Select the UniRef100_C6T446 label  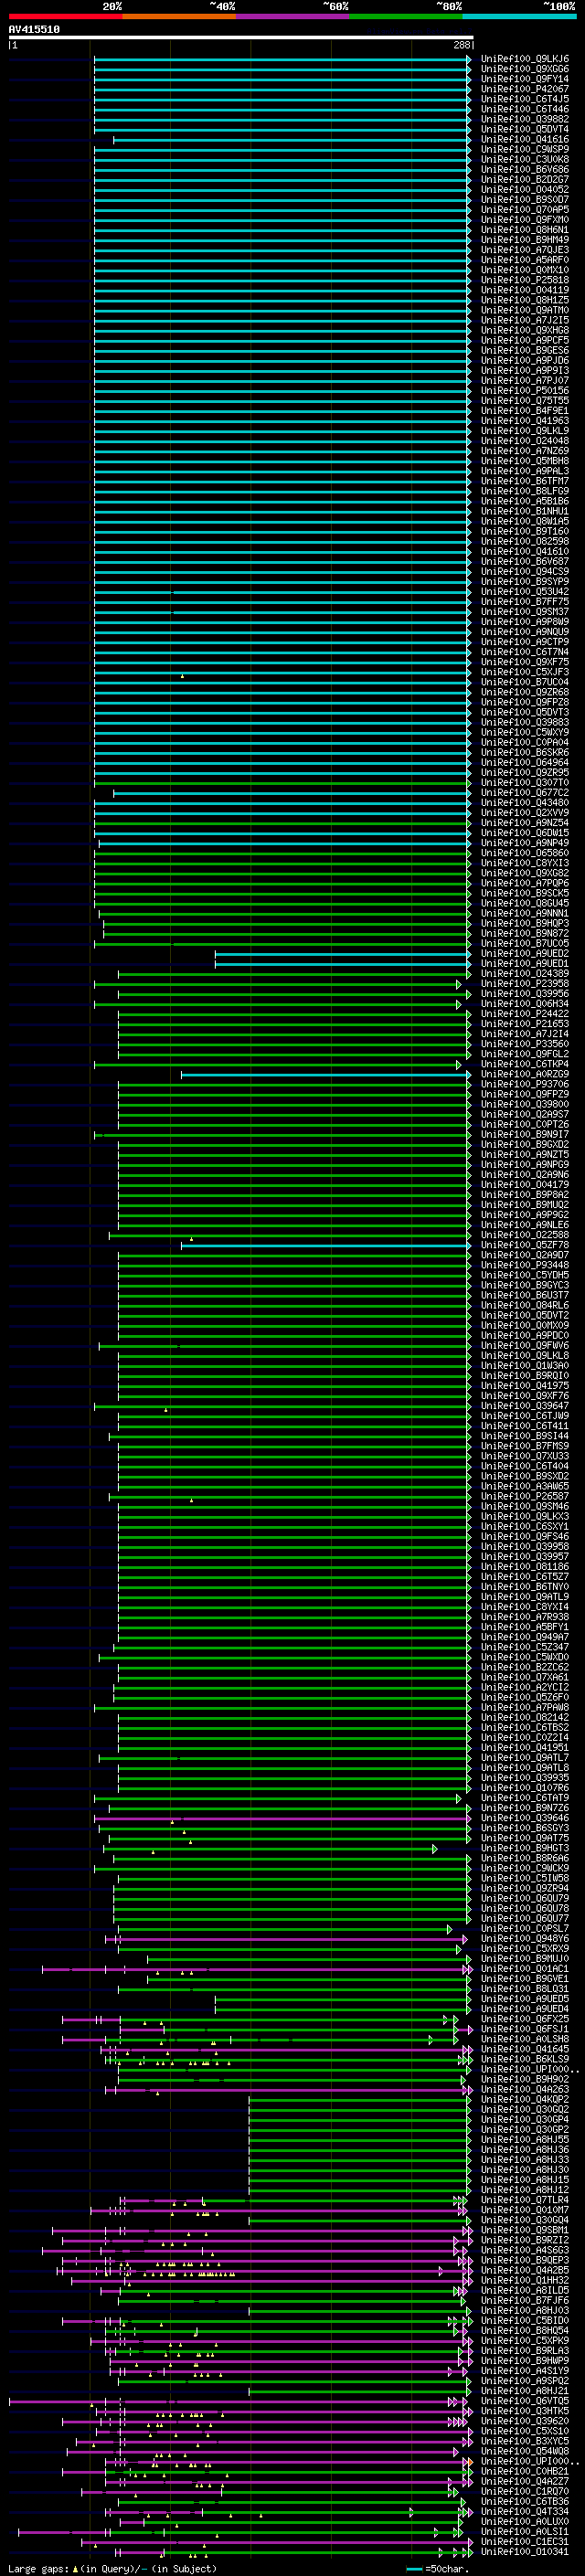pos(525,109)
